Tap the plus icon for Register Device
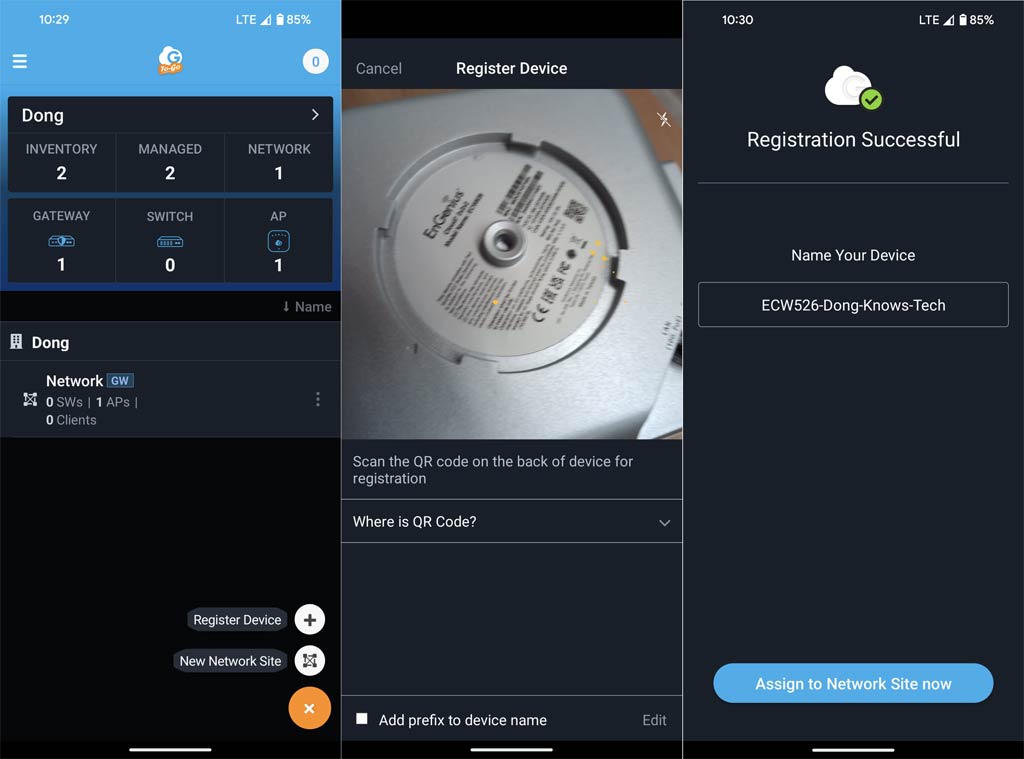The width and height of the screenshot is (1024, 759). [310, 620]
